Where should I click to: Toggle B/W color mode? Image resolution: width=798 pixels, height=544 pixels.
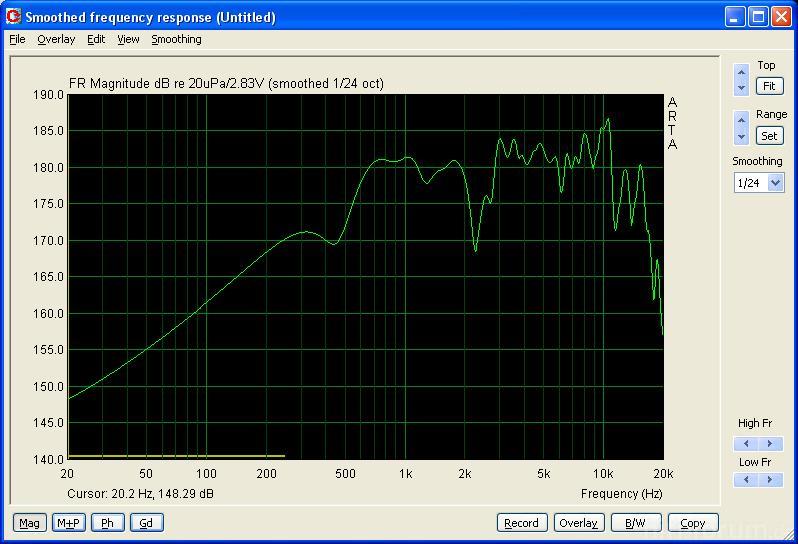pos(635,522)
